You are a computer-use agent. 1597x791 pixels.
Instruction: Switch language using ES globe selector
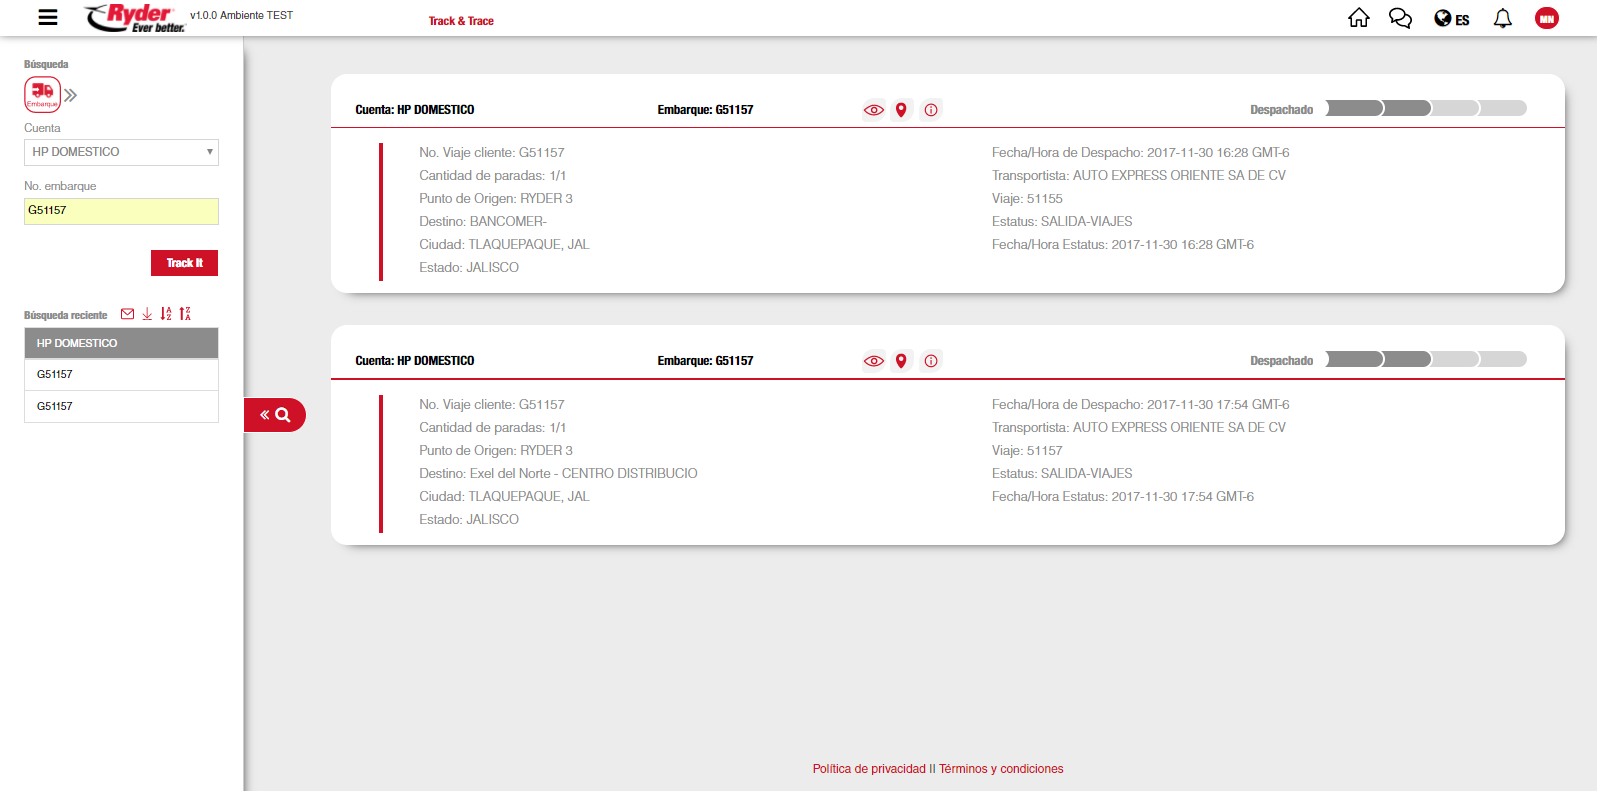pyautogui.click(x=1451, y=19)
